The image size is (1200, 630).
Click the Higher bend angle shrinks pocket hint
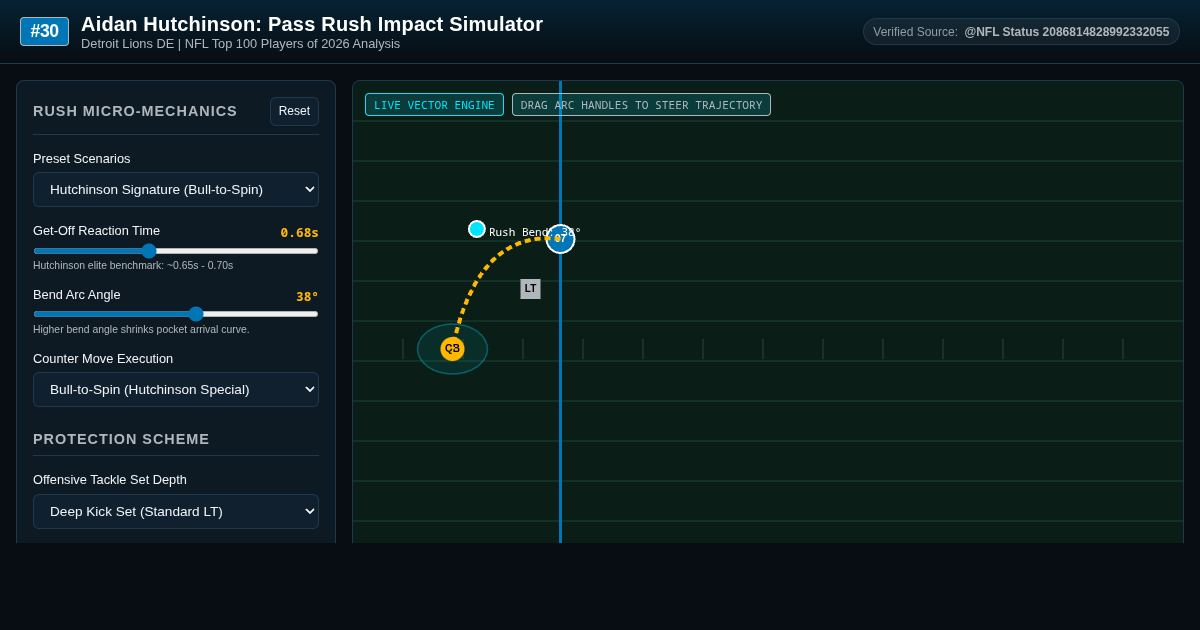[141, 329]
